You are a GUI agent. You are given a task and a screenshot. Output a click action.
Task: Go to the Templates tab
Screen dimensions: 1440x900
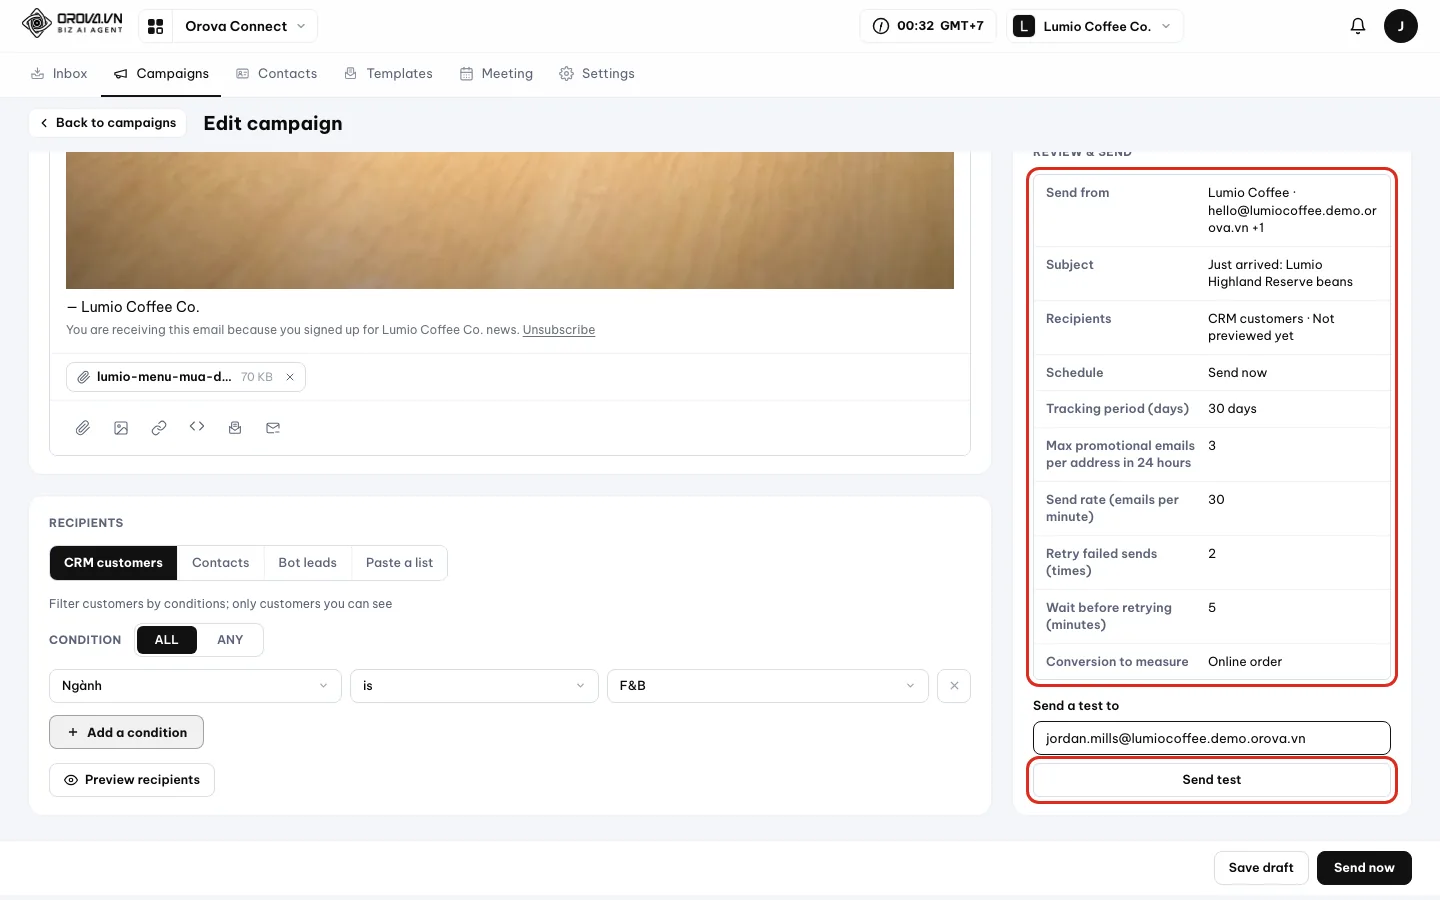click(x=389, y=74)
